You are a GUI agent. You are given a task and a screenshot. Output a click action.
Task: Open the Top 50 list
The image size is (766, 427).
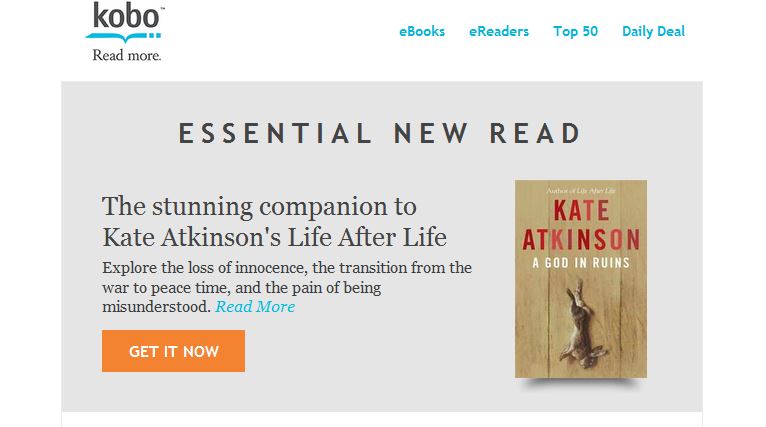pos(575,31)
